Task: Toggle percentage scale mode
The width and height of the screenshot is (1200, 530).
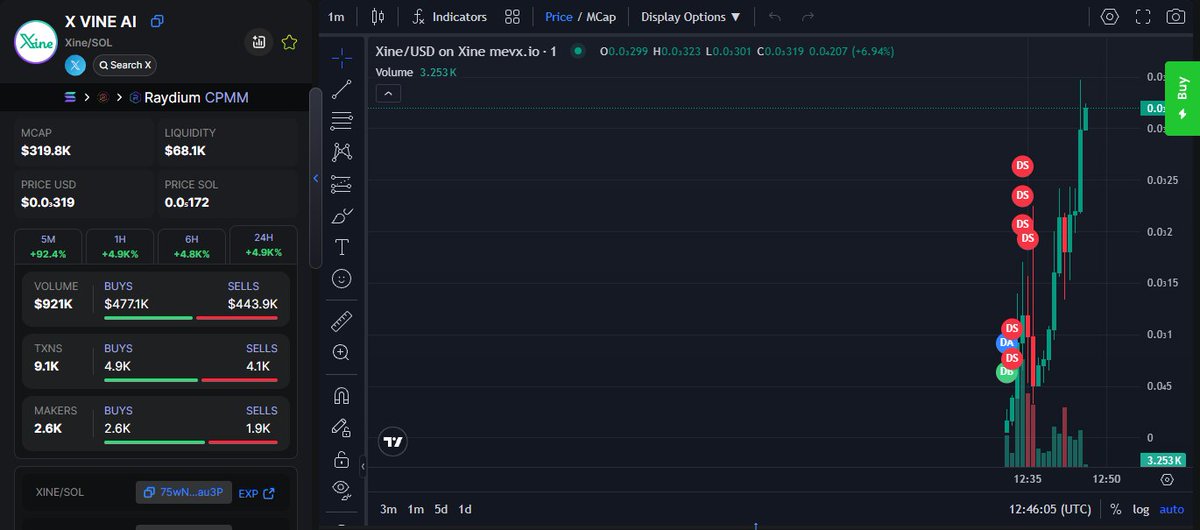Action: 1115,509
